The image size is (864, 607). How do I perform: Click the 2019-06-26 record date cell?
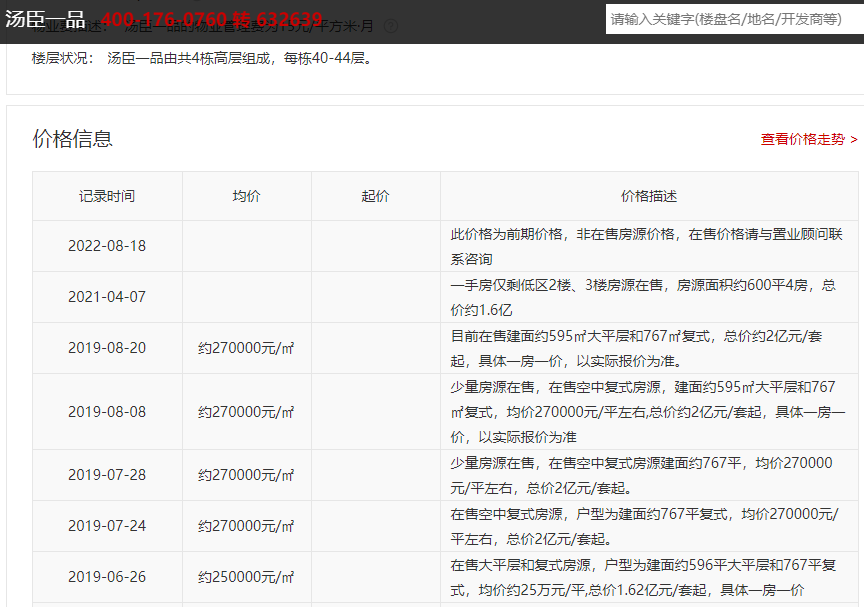(107, 577)
